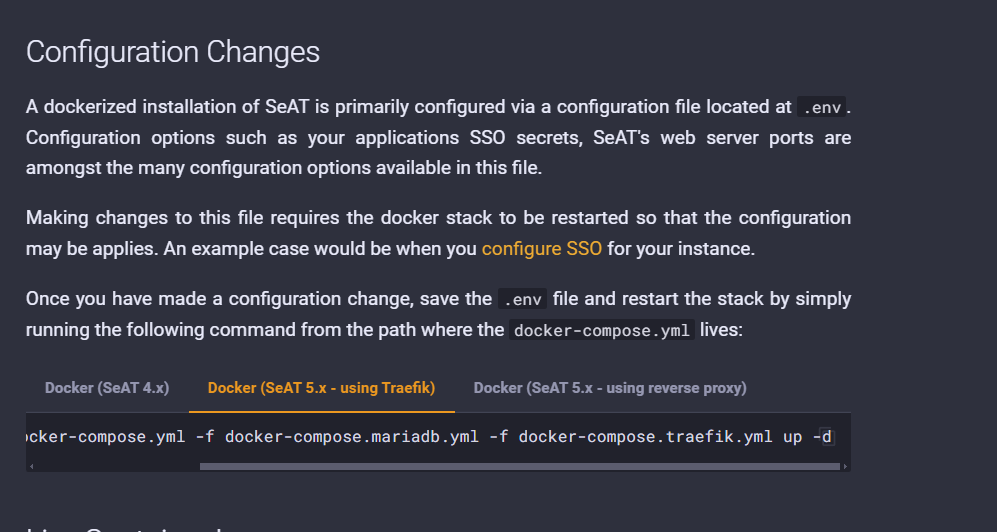Click the code block's left scroll arrow

(31, 466)
